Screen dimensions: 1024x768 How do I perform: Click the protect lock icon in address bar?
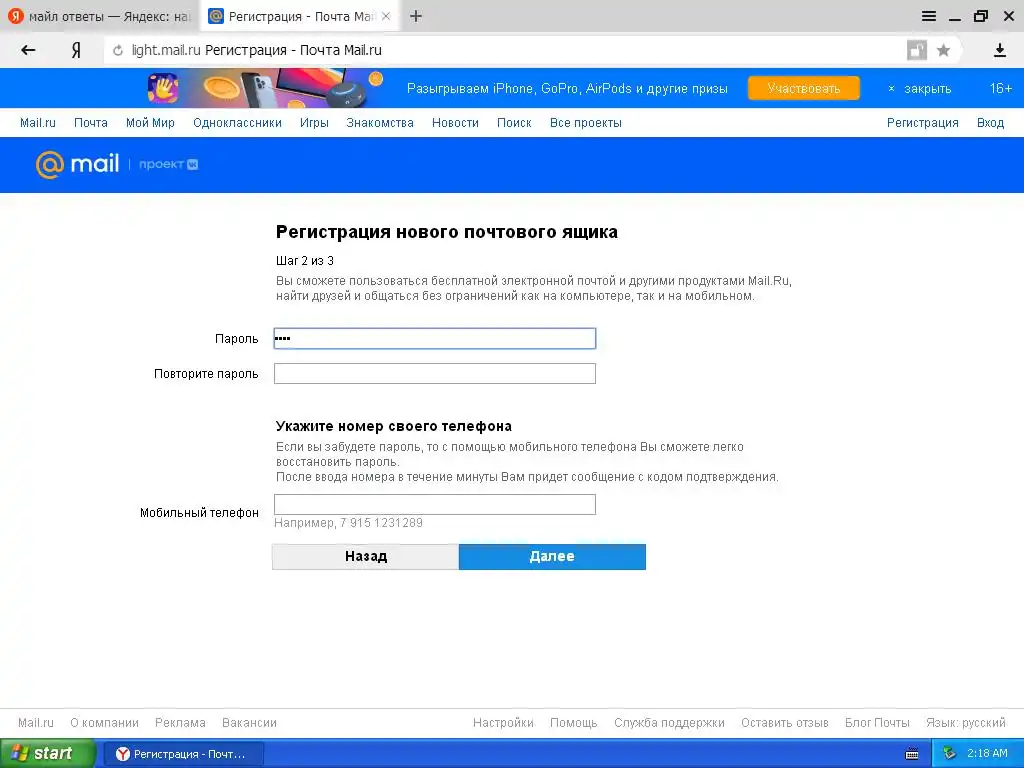tap(917, 50)
